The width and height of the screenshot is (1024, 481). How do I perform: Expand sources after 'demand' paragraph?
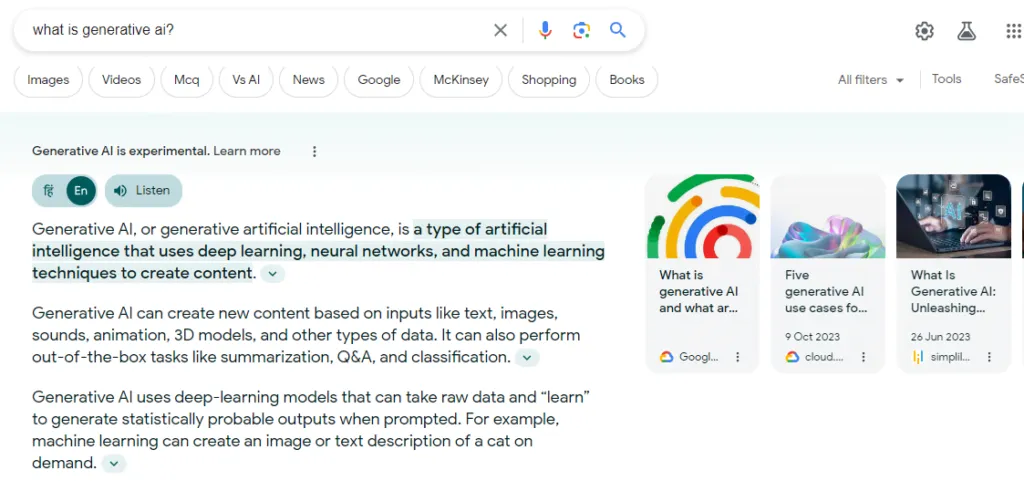click(114, 463)
